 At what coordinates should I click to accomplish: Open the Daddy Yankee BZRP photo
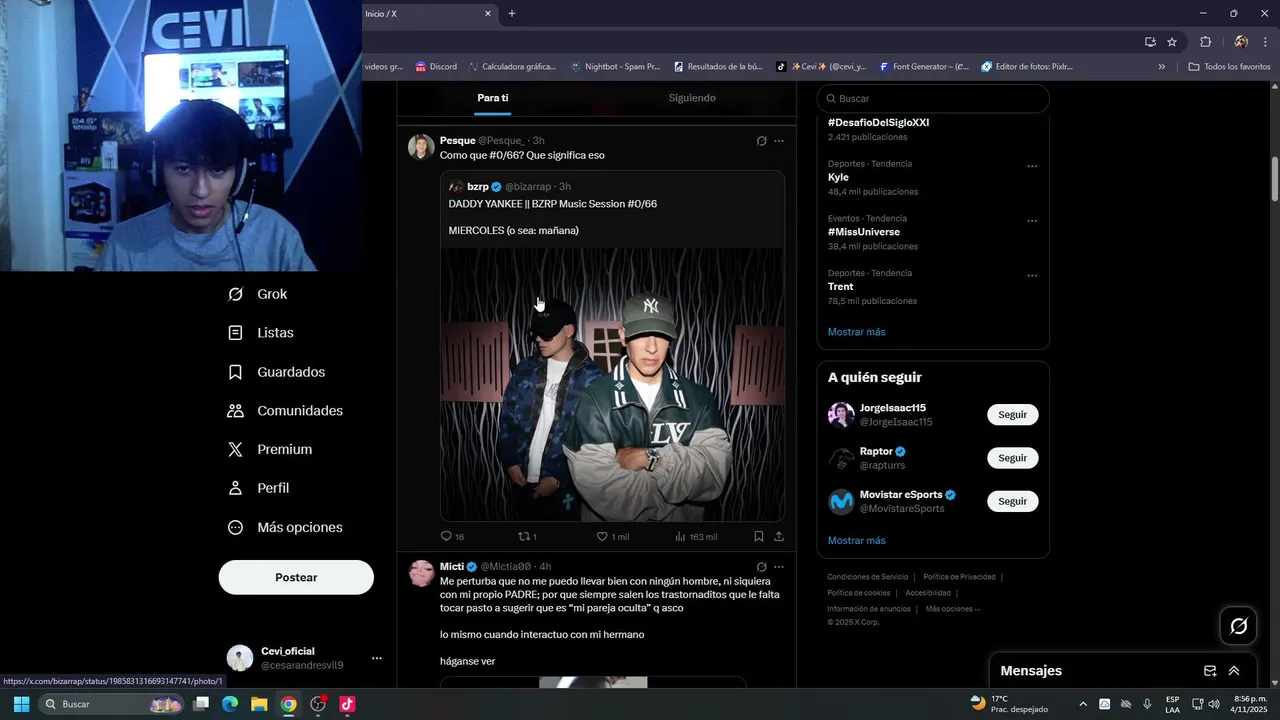[x=613, y=385]
